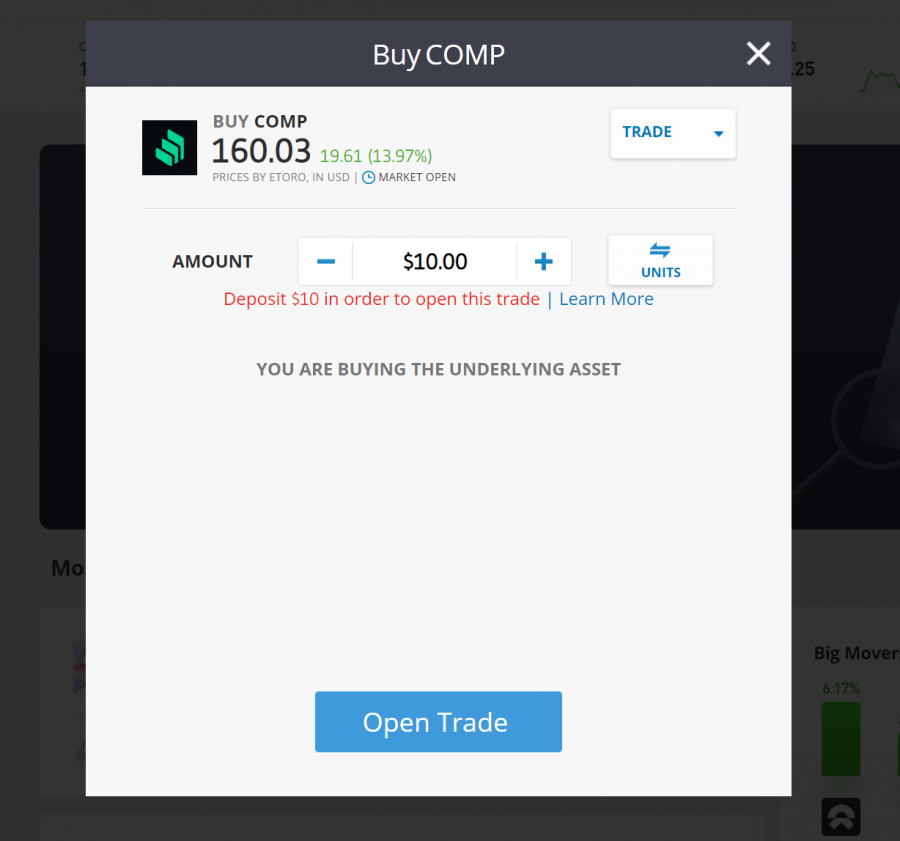The image size is (900, 841).
Task: Click the green sparkline chart behind dialog
Action: (879, 81)
